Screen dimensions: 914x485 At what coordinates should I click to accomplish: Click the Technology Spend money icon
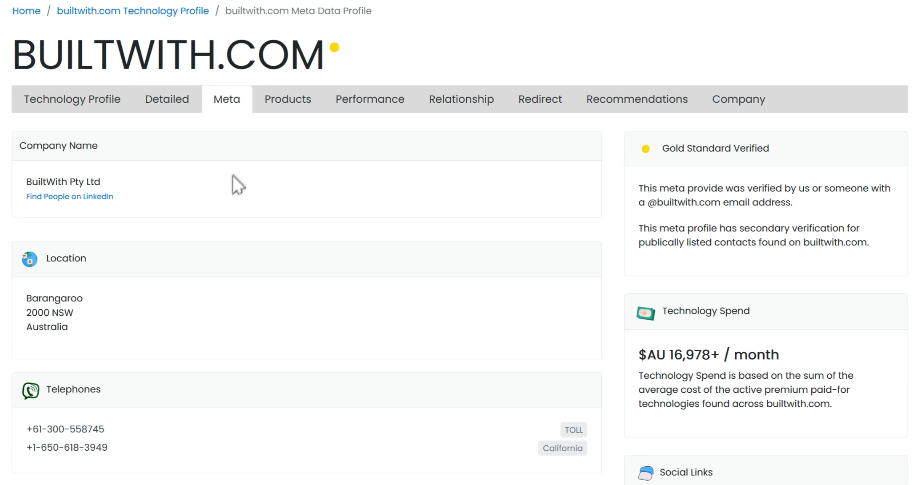645,313
